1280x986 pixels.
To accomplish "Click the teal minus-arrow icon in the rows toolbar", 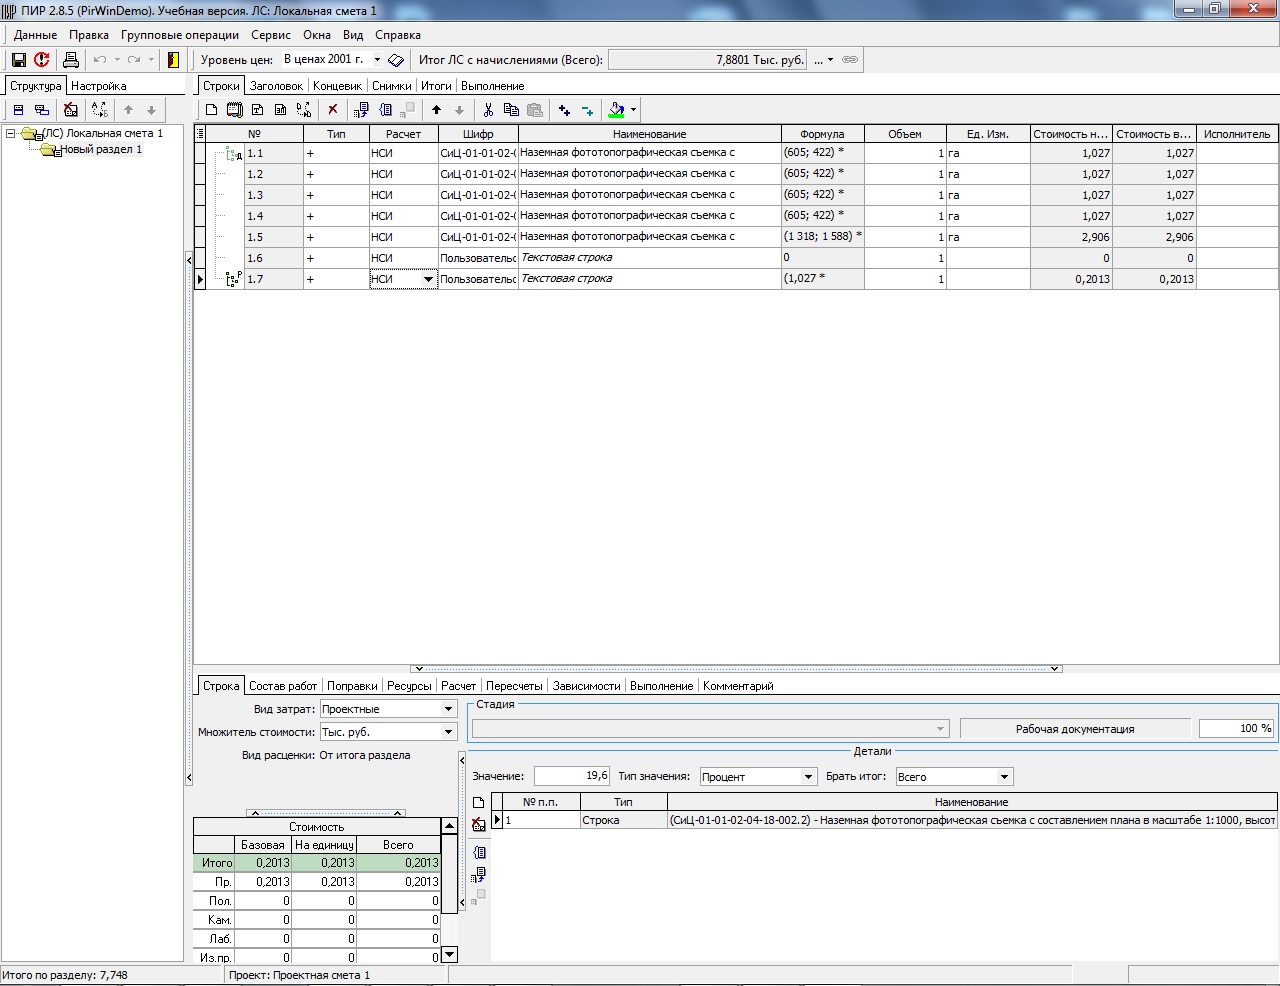I will pos(587,110).
